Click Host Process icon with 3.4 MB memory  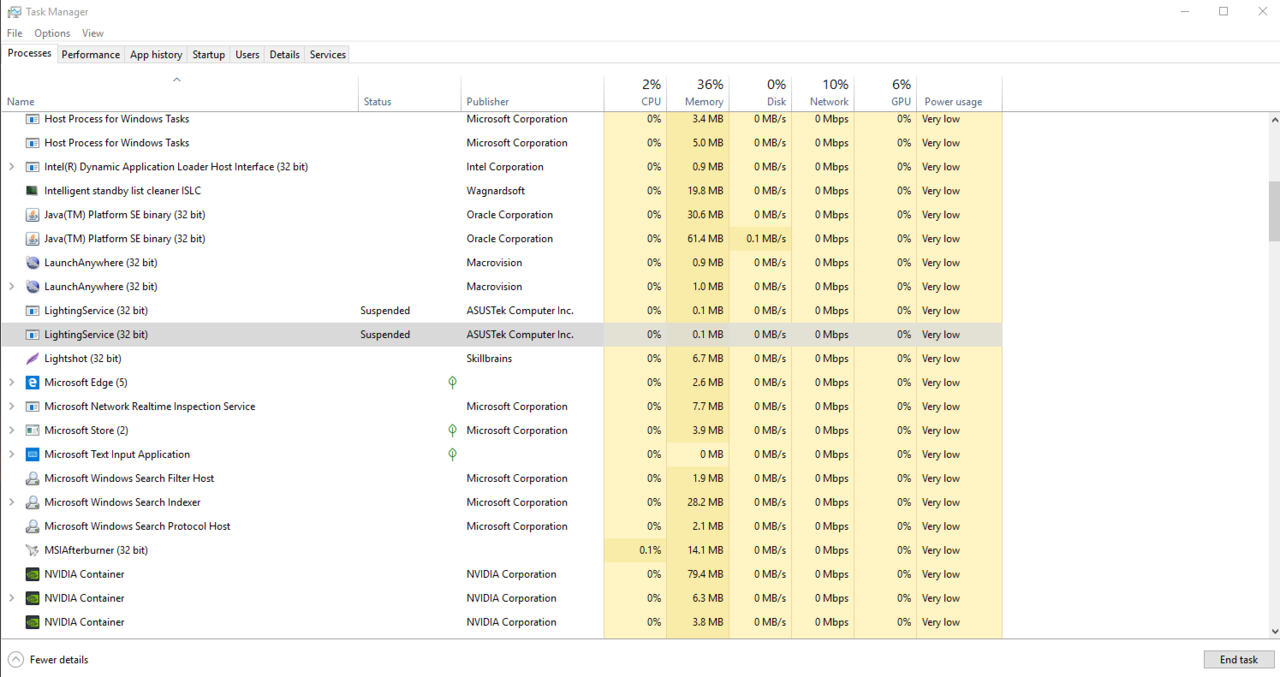tap(32, 119)
